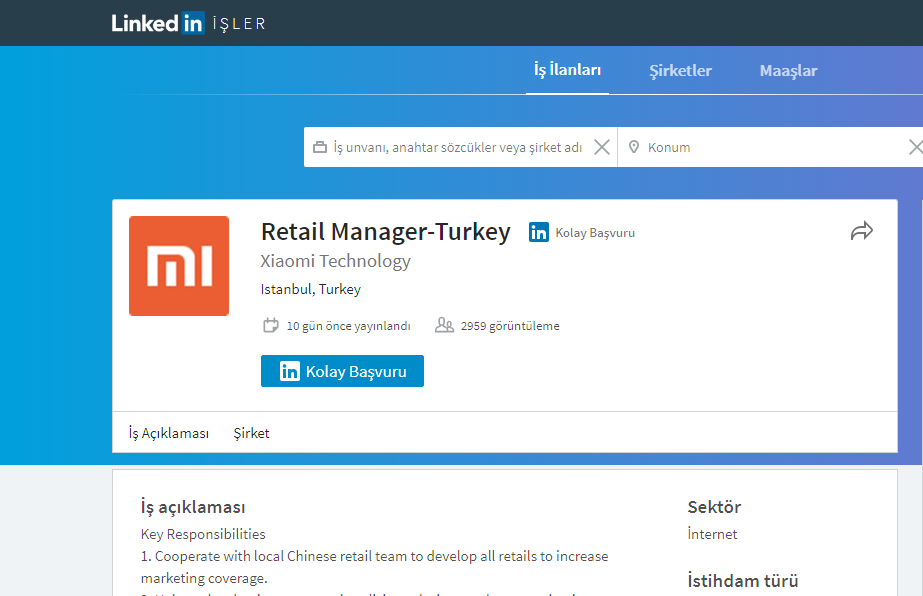Screen dimensions: 923x596
Task: Click the people views count icon
Action: coord(444,325)
